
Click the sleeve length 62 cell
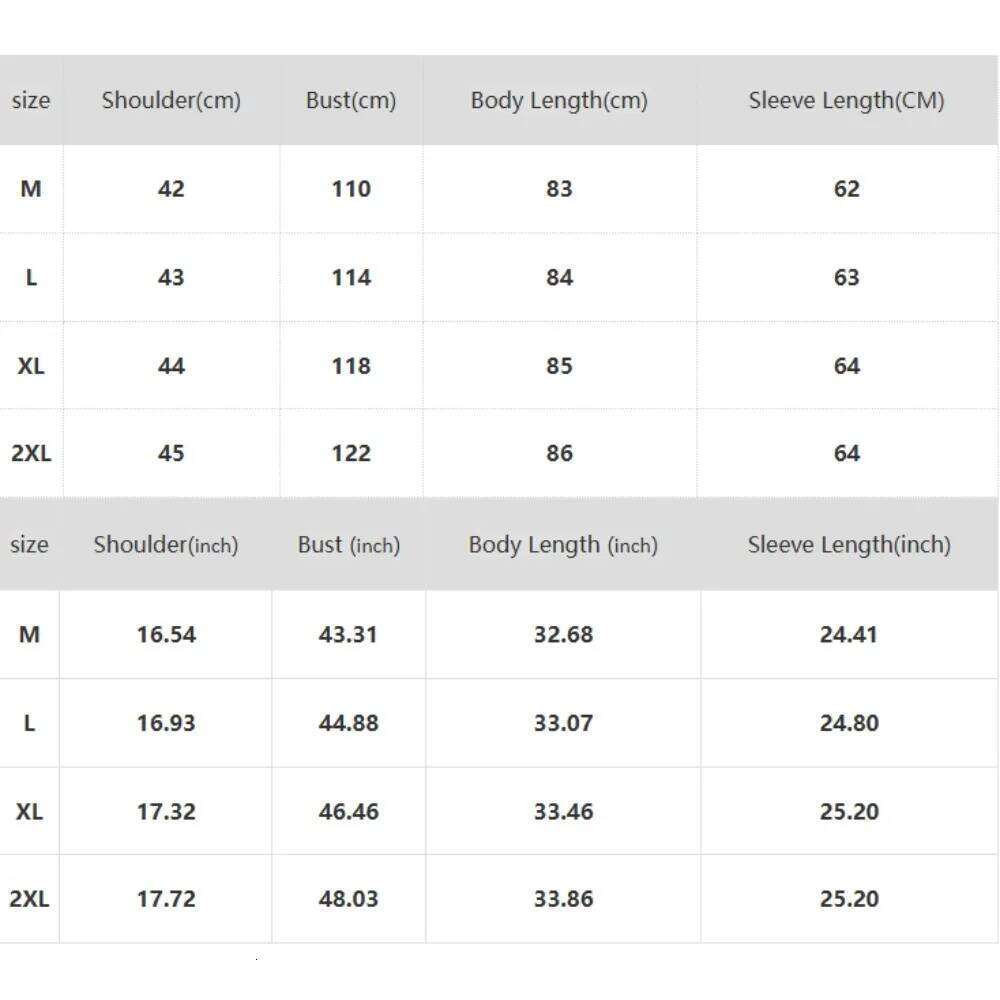pos(846,189)
